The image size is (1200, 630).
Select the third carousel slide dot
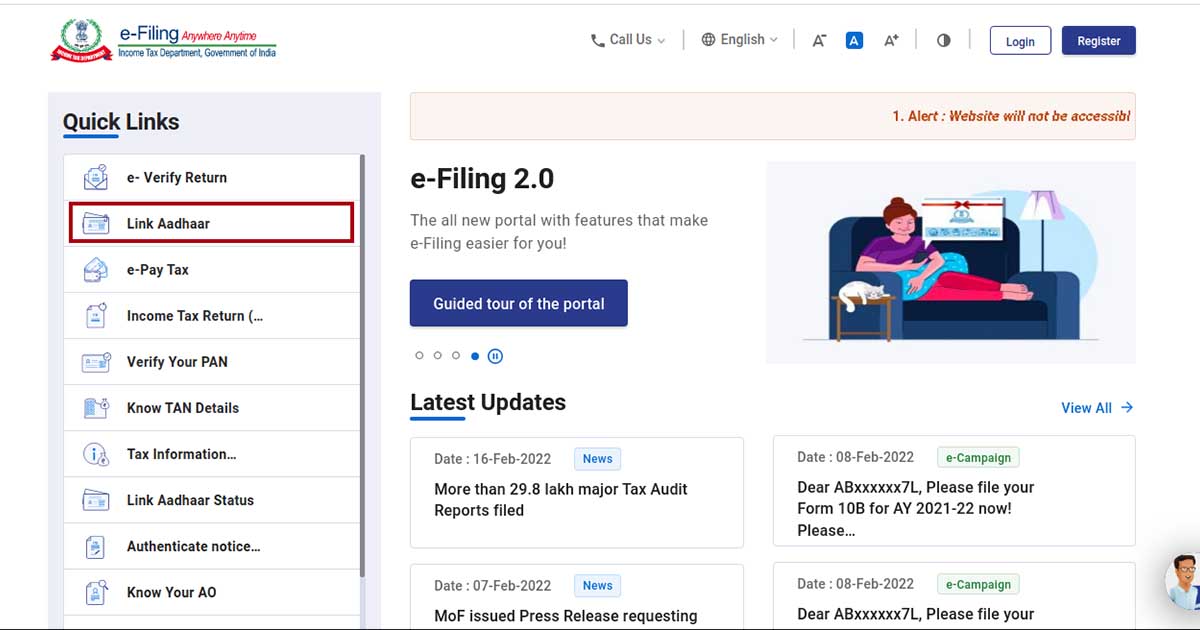coord(456,356)
